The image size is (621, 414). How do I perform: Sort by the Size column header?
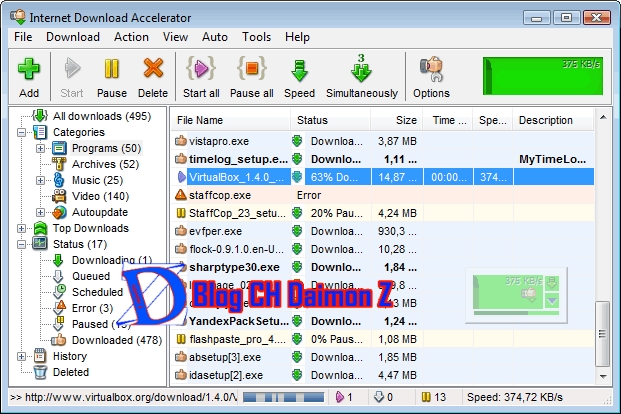pyautogui.click(x=397, y=120)
